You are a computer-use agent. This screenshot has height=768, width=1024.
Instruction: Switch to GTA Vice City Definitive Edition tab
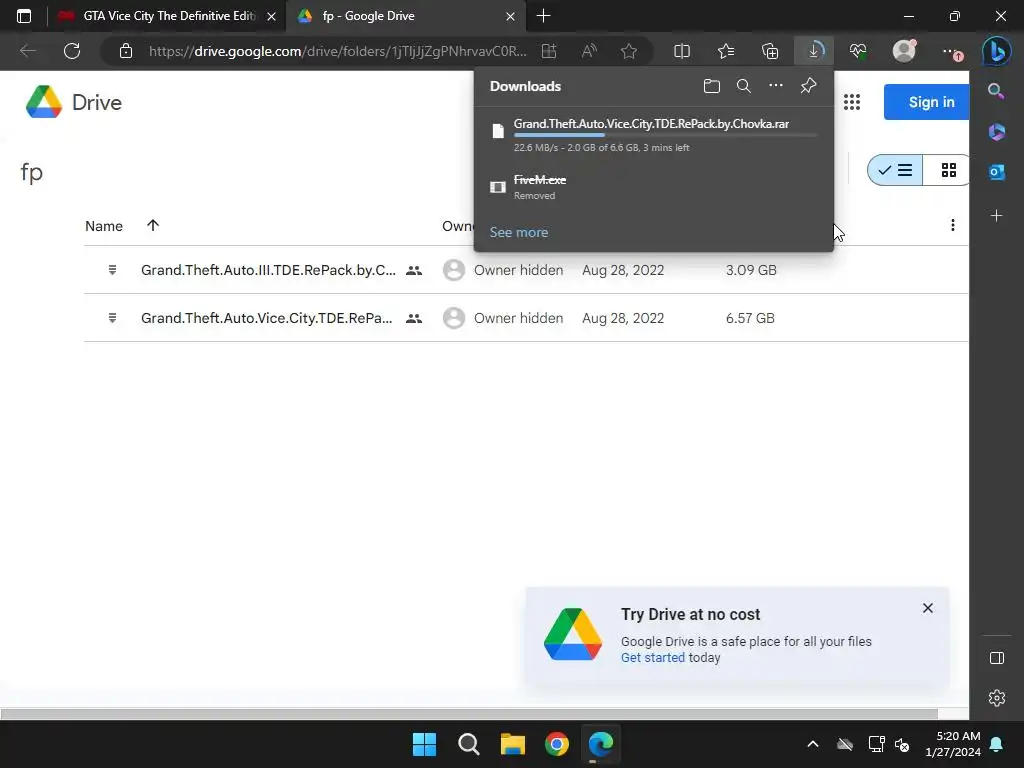[168, 16]
